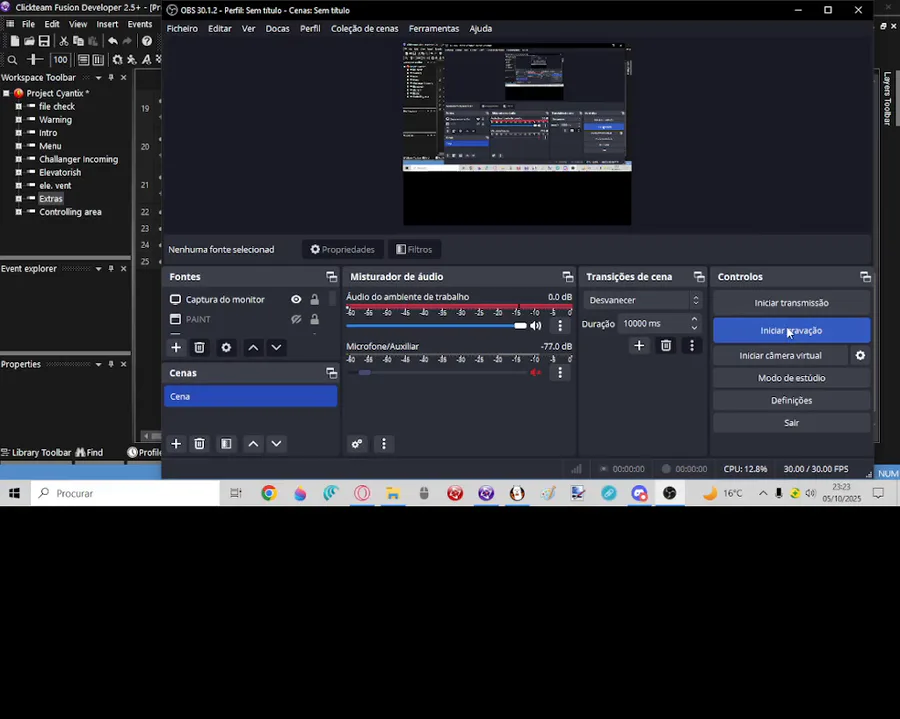The image size is (900, 719).
Task: Open options menu for Áudio do ambiente
Action: click(560, 325)
